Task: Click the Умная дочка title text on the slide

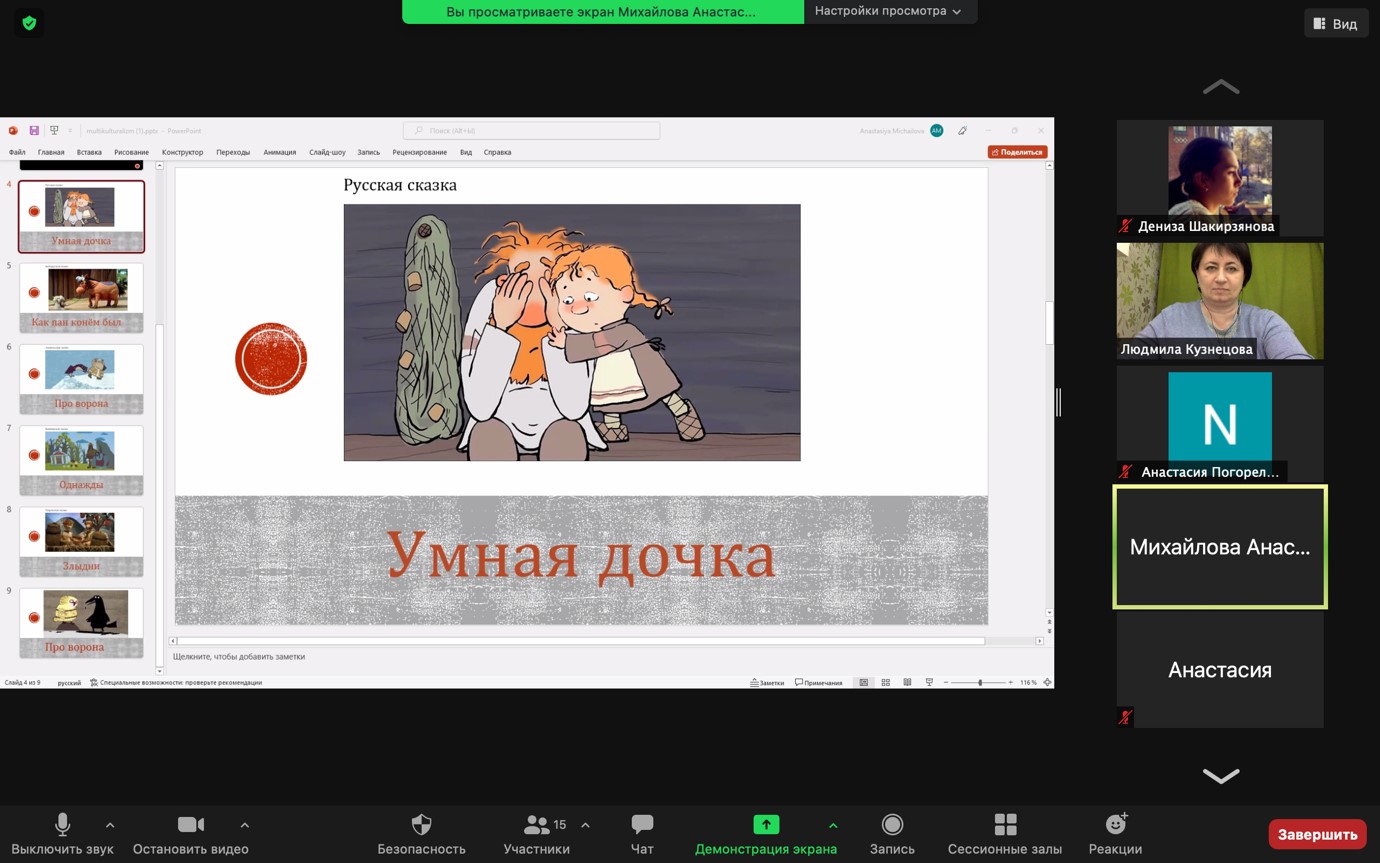Action: (581, 556)
